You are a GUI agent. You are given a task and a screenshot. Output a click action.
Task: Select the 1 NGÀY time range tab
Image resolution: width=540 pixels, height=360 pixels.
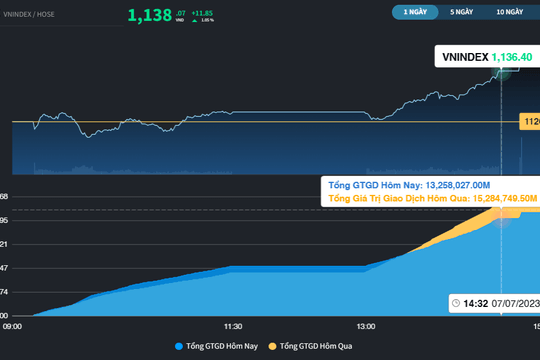coord(415,12)
